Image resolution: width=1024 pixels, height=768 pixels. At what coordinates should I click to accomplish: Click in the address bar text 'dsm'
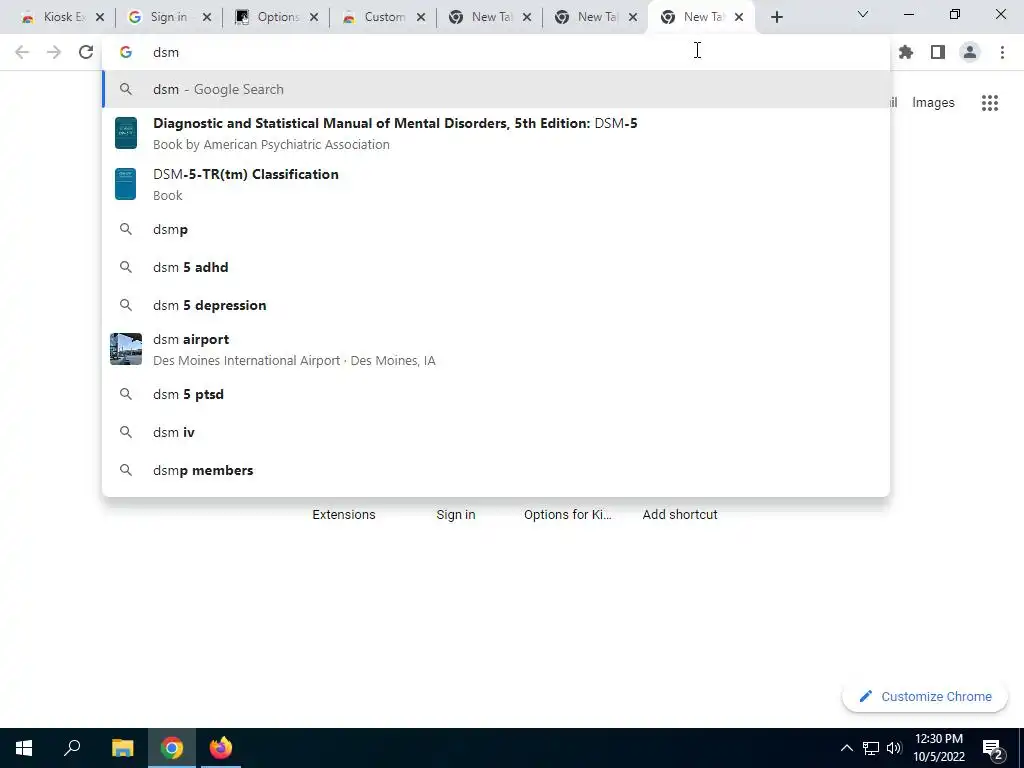pos(166,52)
